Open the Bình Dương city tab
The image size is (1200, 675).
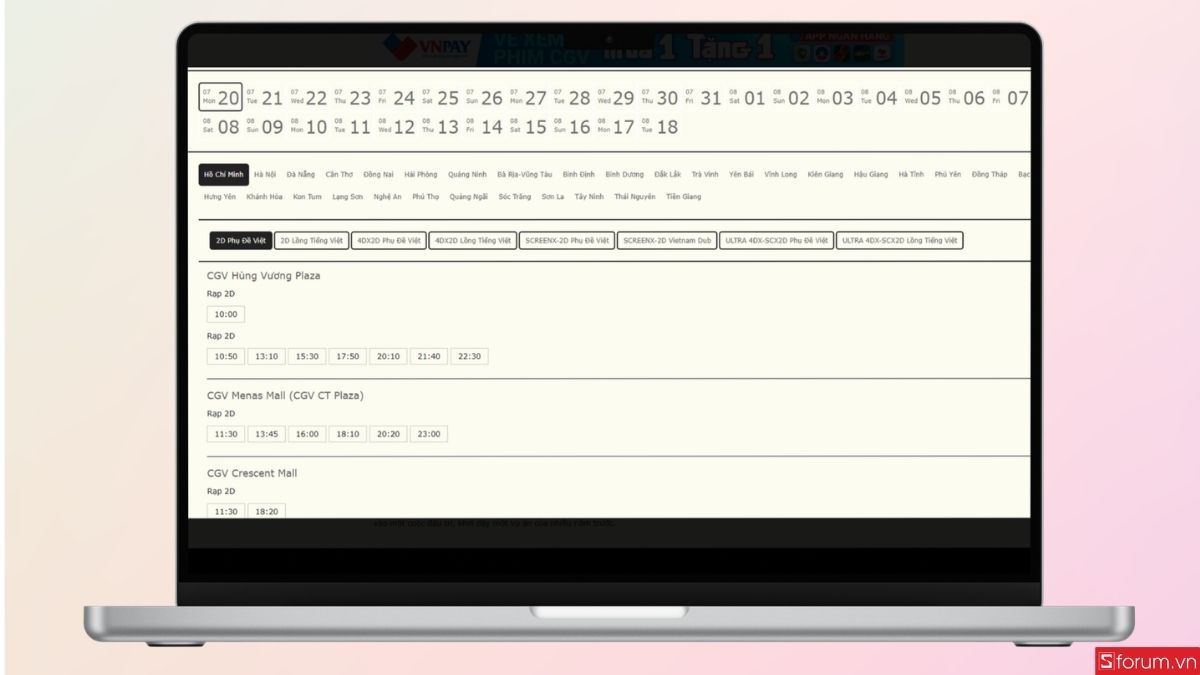coord(625,174)
